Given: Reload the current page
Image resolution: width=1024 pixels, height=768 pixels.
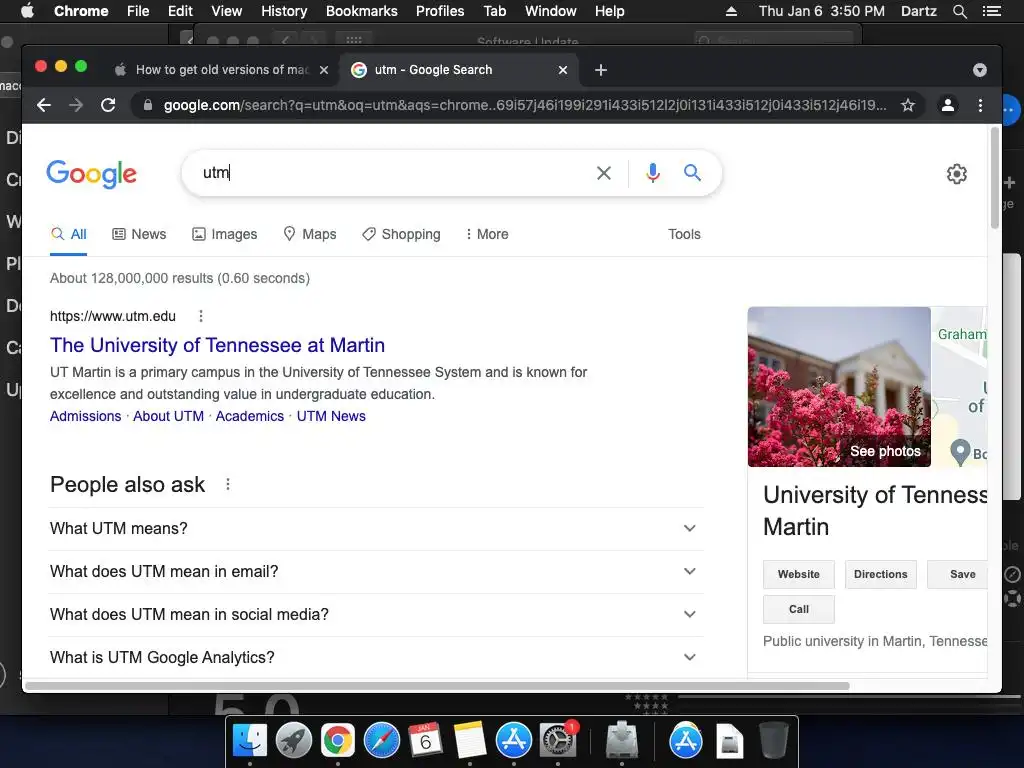Looking at the screenshot, I should (108, 105).
